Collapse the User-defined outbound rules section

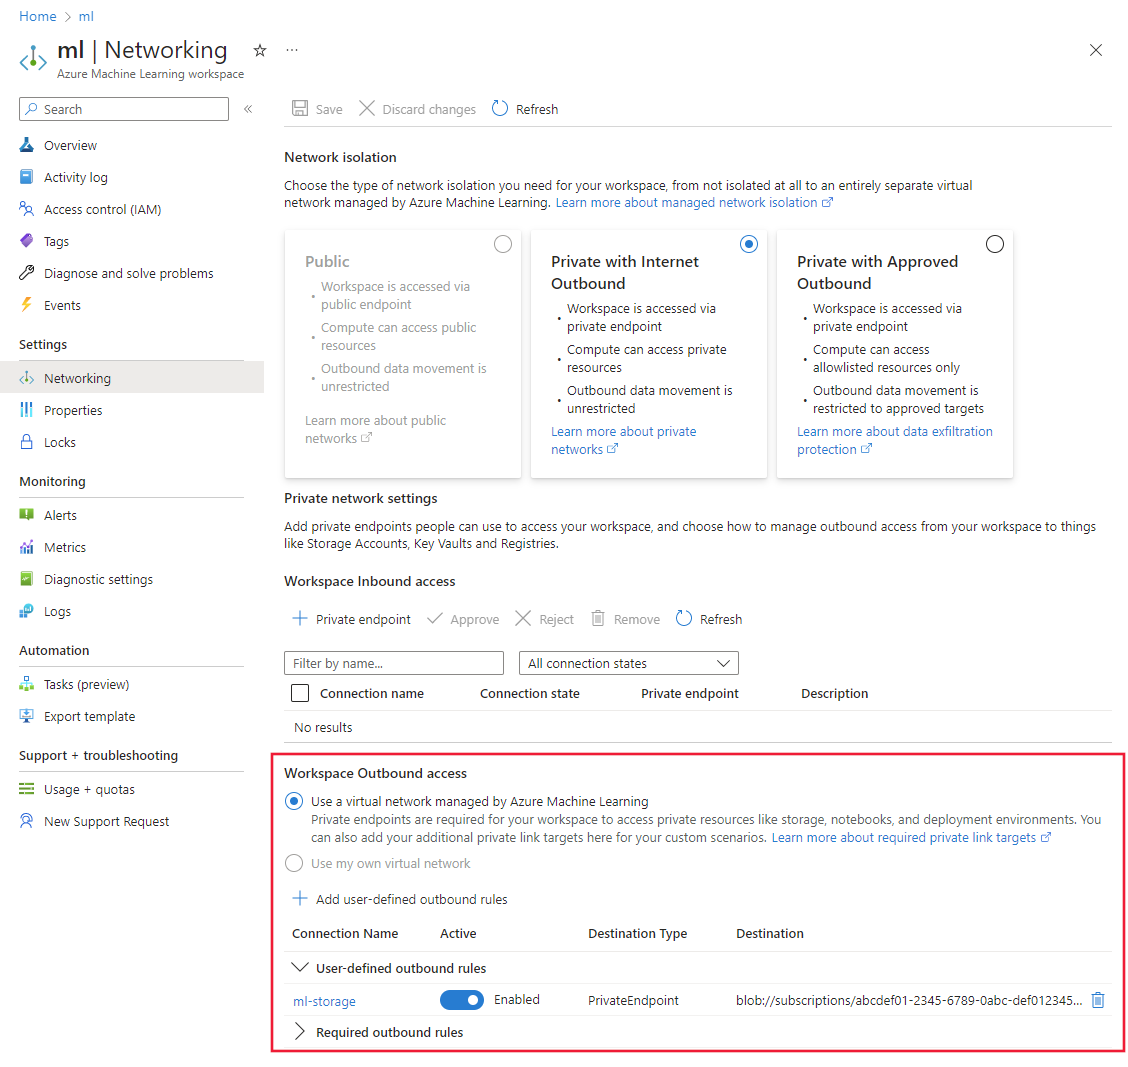[300, 968]
